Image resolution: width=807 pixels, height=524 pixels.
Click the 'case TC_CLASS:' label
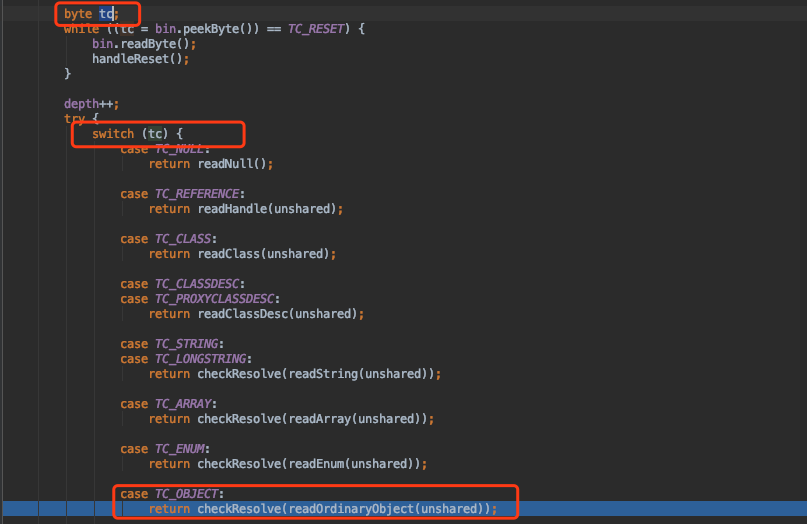(x=169, y=239)
